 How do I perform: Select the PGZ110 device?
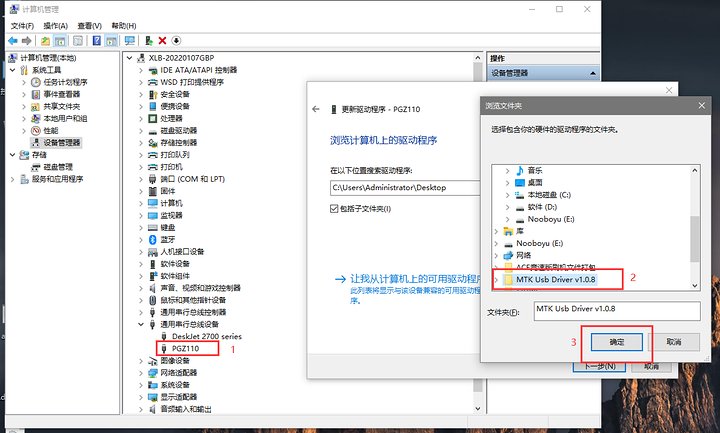click(x=186, y=349)
